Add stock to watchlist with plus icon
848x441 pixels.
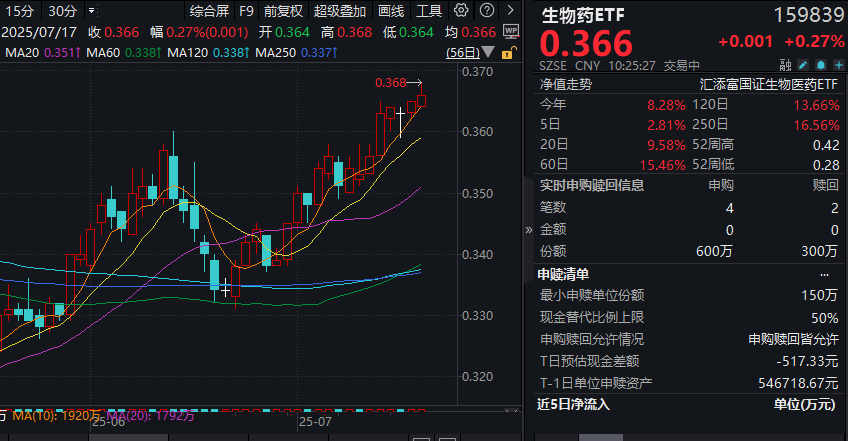pyautogui.click(x=839, y=65)
